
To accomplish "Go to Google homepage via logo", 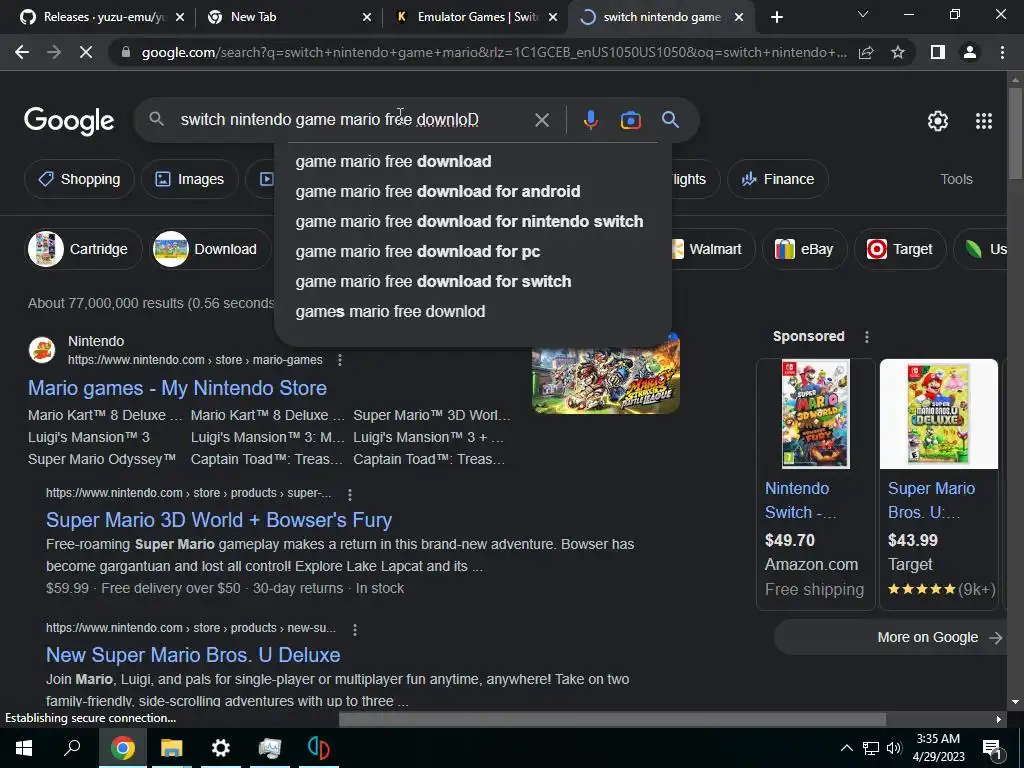I will point(69,121).
